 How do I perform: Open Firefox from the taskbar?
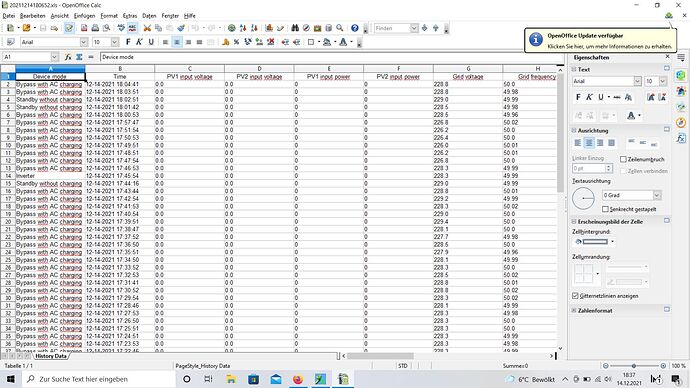[x=298, y=379]
